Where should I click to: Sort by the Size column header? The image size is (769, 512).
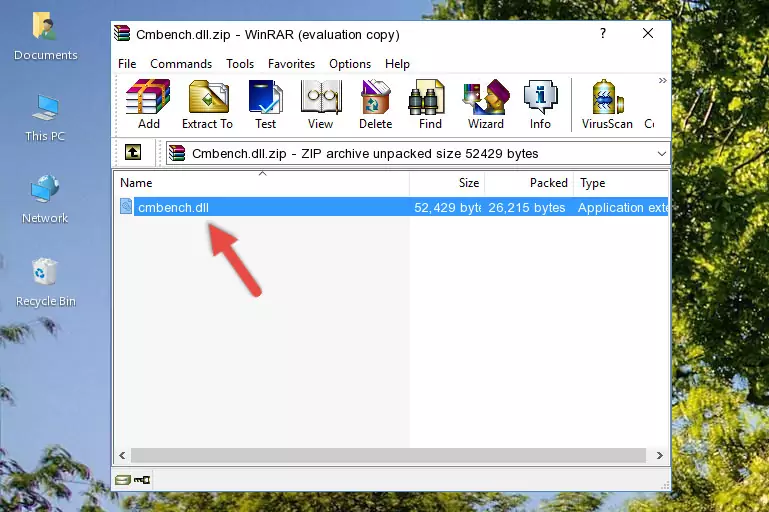click(x=447, y=183)
